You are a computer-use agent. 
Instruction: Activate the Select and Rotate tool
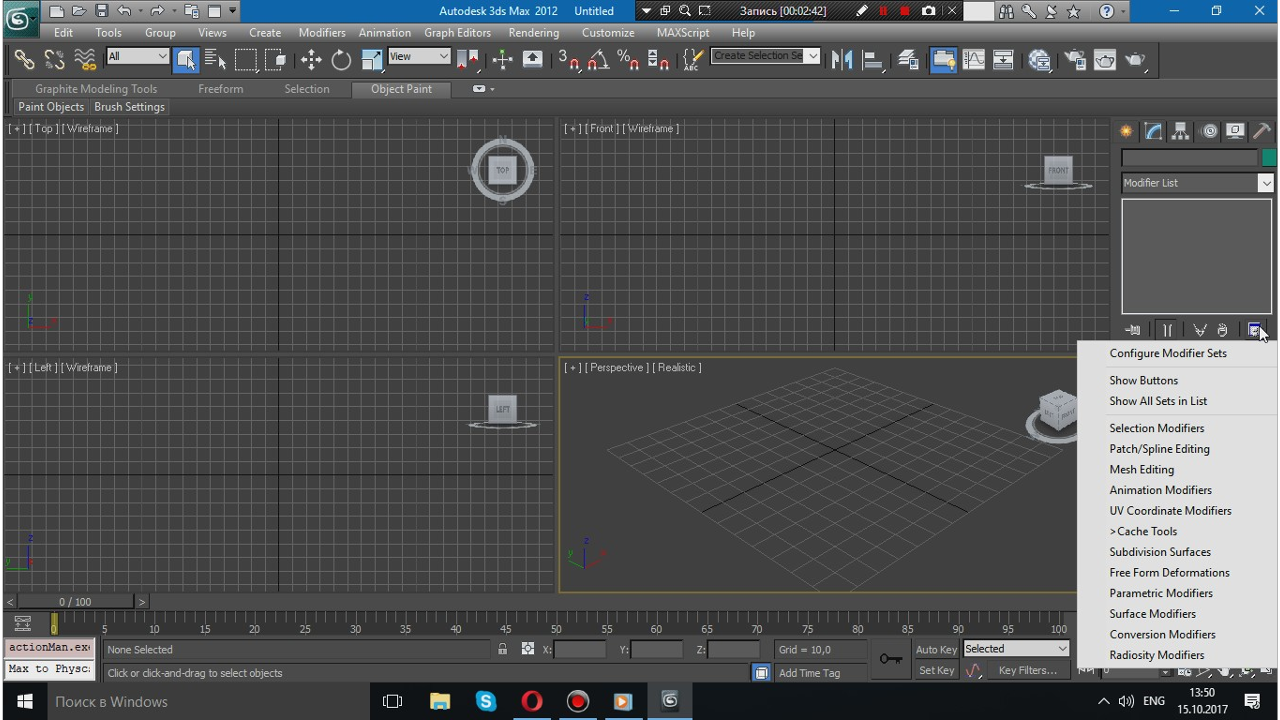(x=341, y=60)
